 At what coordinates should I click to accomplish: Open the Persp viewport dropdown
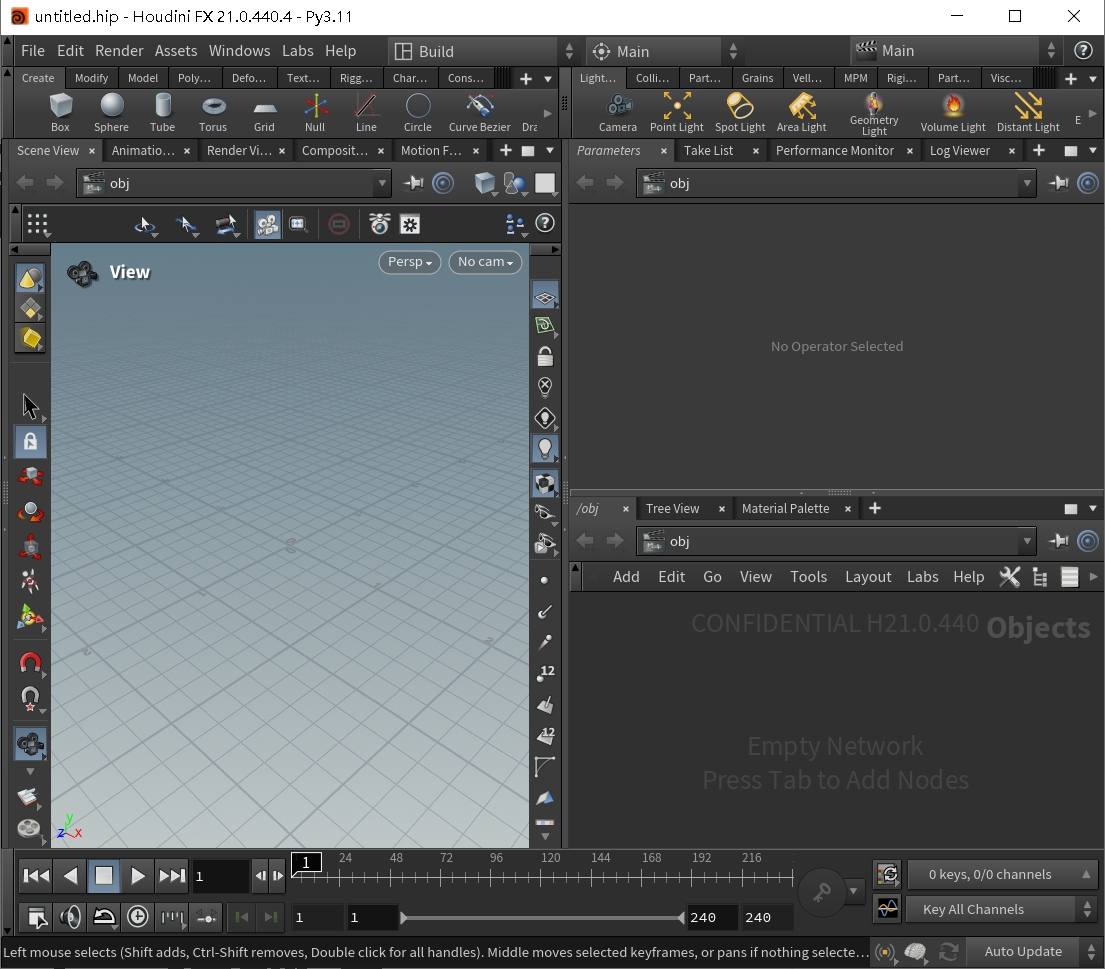click(409, 262)
